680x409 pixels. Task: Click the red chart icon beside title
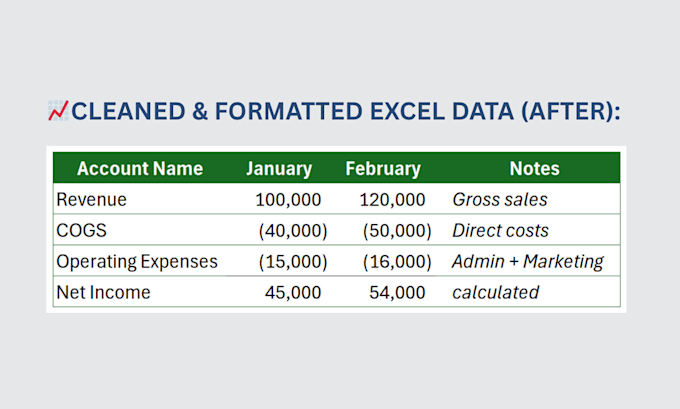[58, 111]
